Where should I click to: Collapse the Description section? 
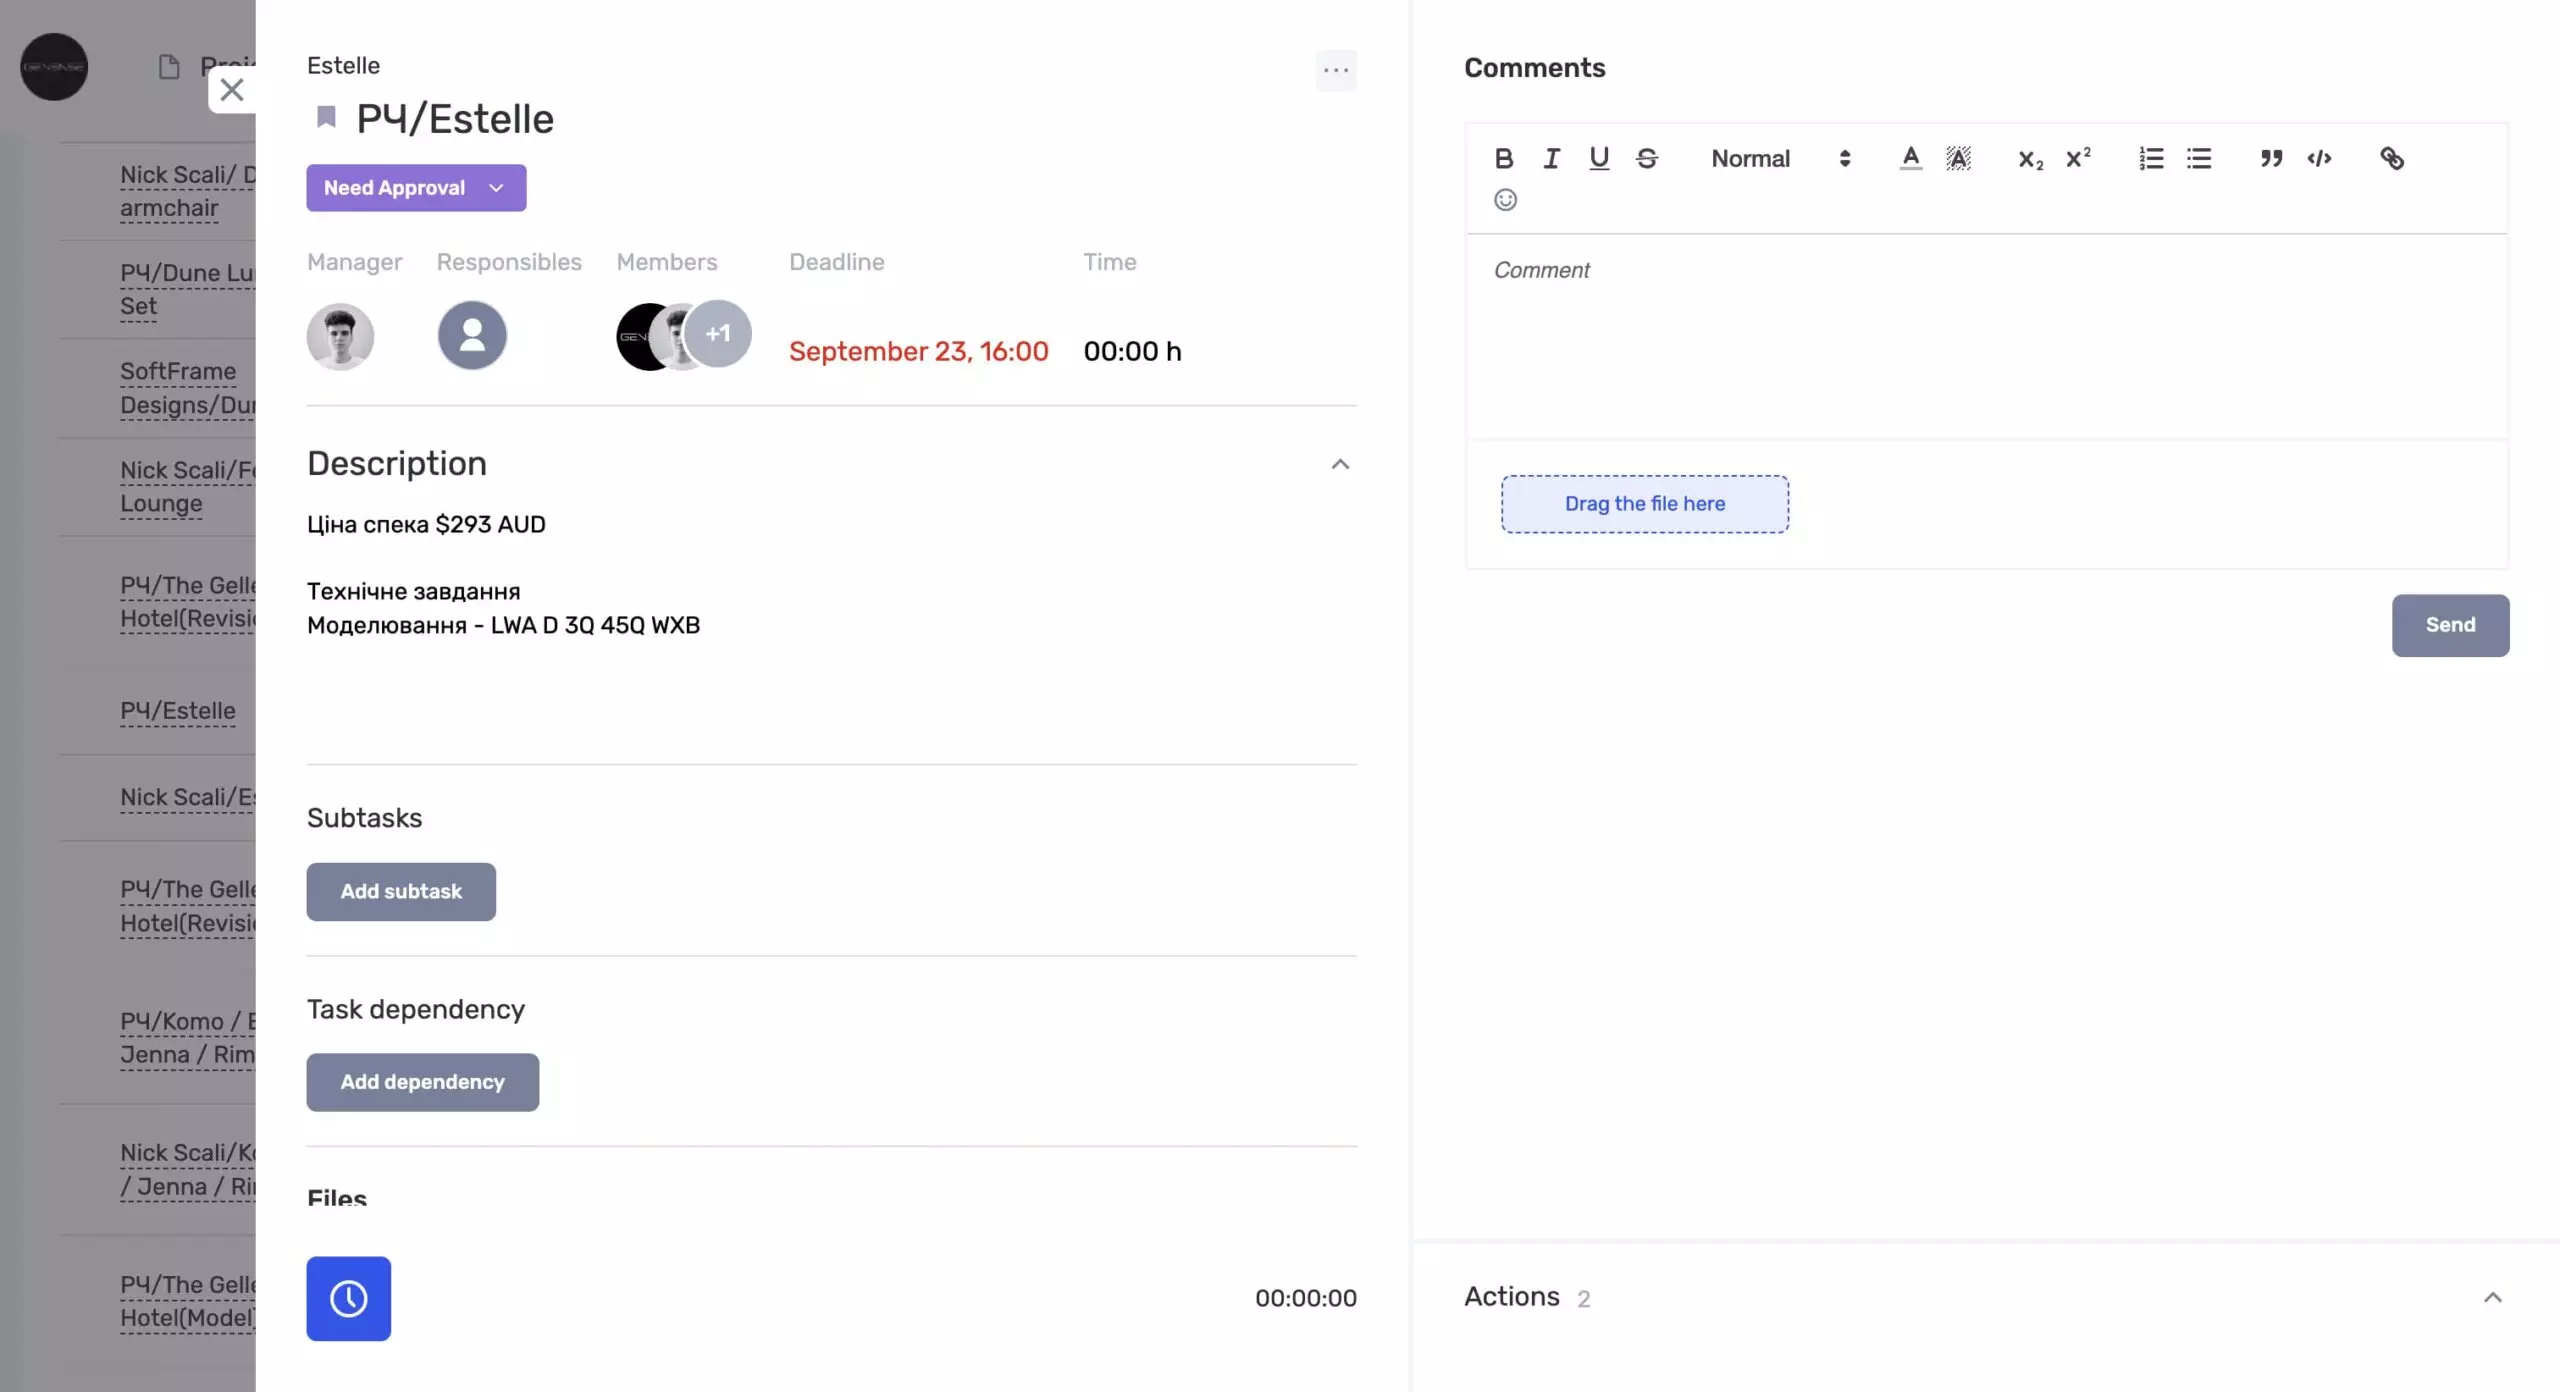pos(1340,464)
